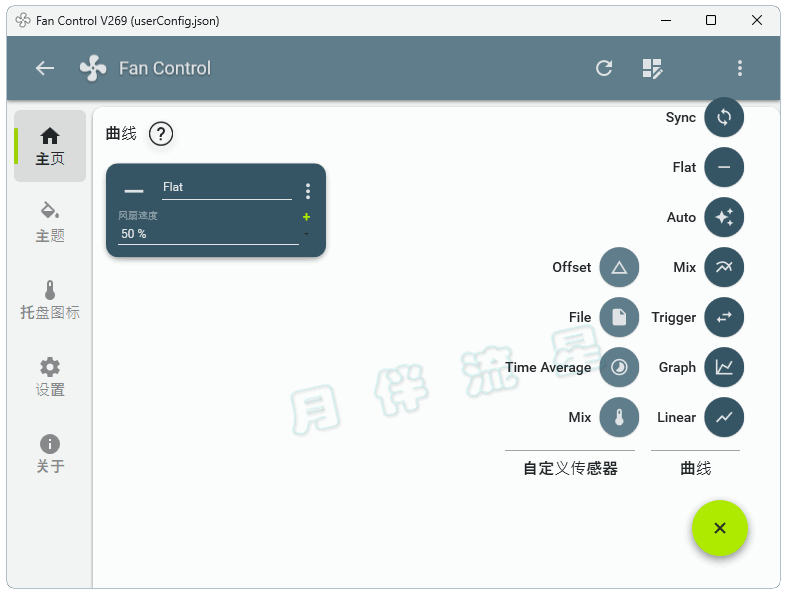Click the fan logo in header
This screenshot has width=788, height=597.
(93, 68)
